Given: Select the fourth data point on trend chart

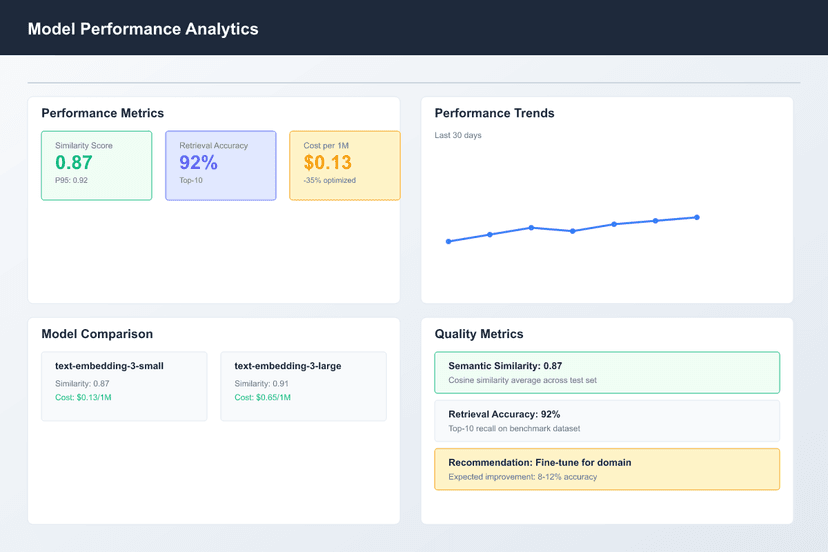Looking at the screenshot, I should 573,231.
